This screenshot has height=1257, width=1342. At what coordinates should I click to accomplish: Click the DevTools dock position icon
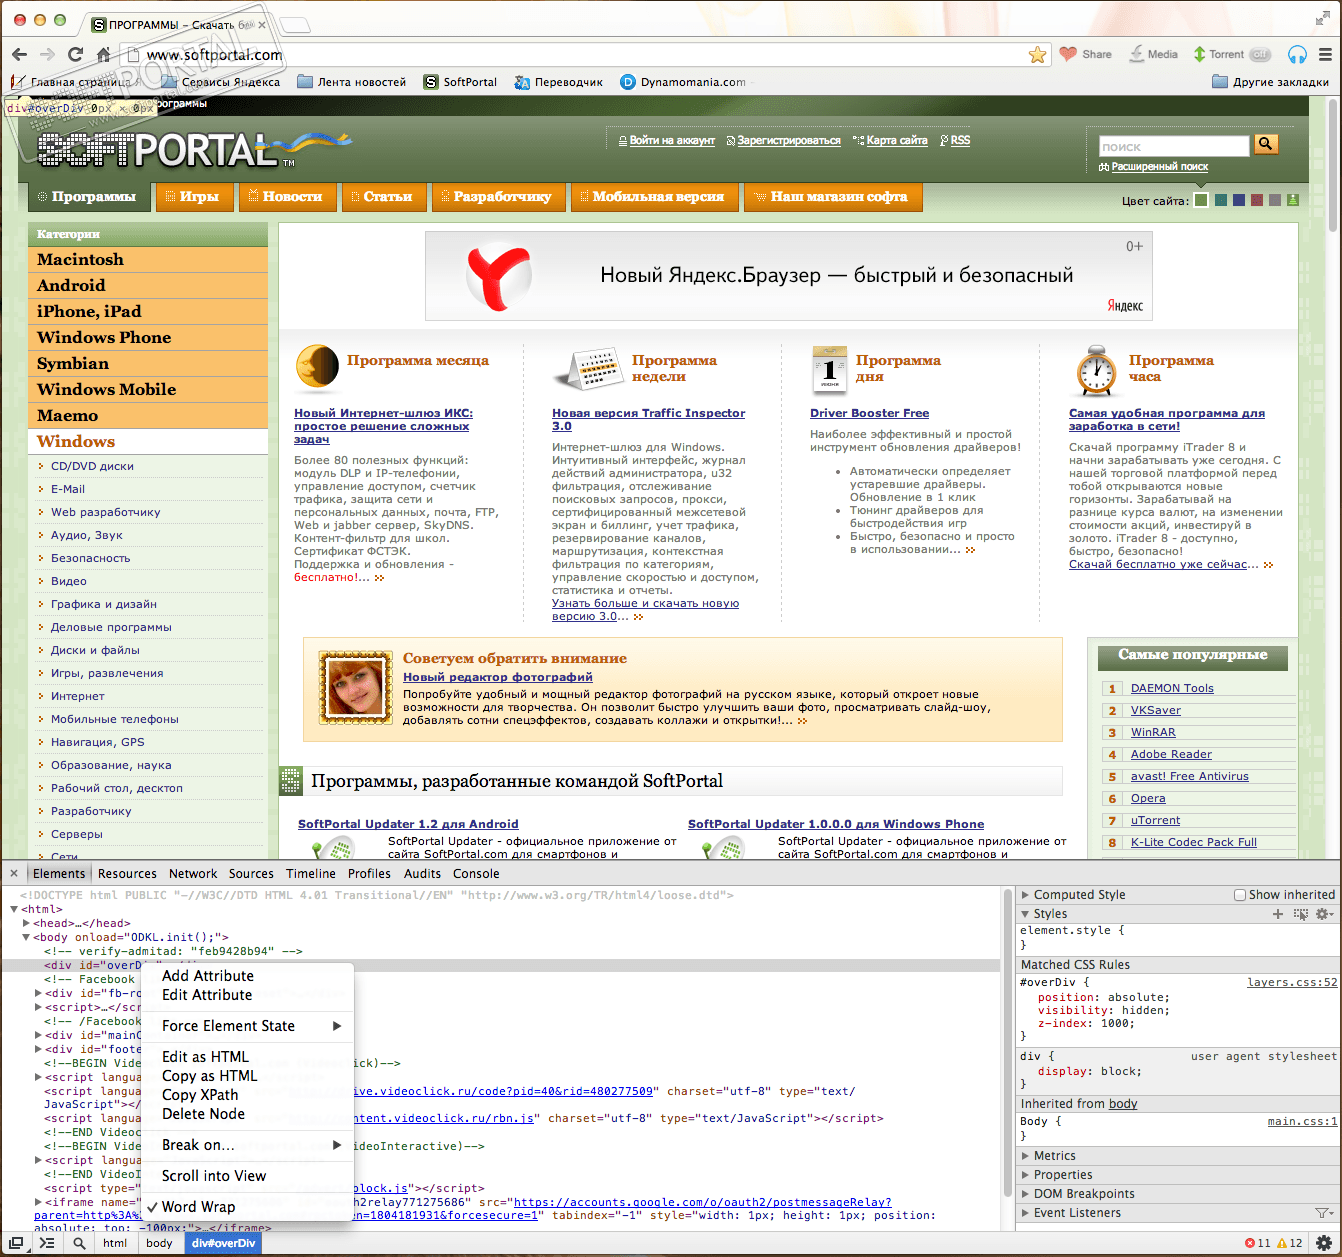[x=16, y=1243]
